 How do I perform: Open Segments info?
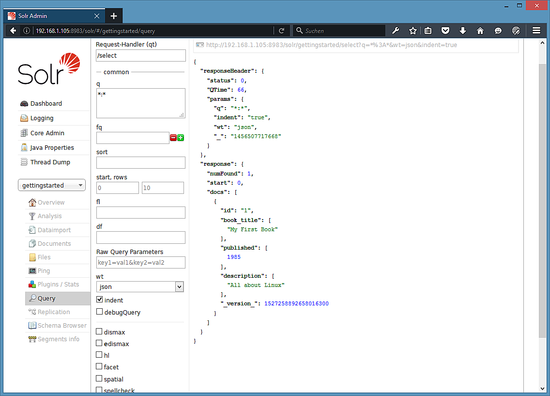[x=54, y=339]
